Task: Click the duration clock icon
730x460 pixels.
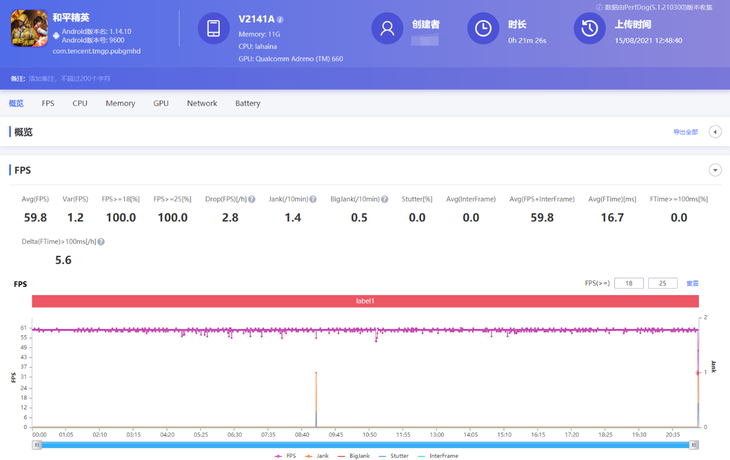Action: [483, 29]
